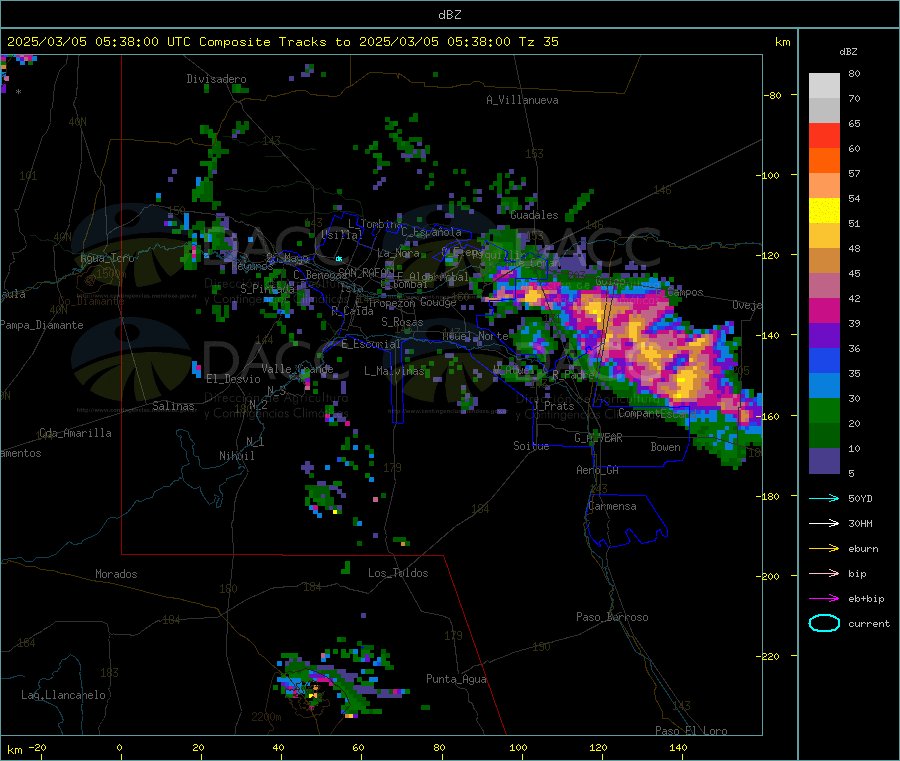
Task: Click the 'C_Espanola' map label
Action: [431, 232]
